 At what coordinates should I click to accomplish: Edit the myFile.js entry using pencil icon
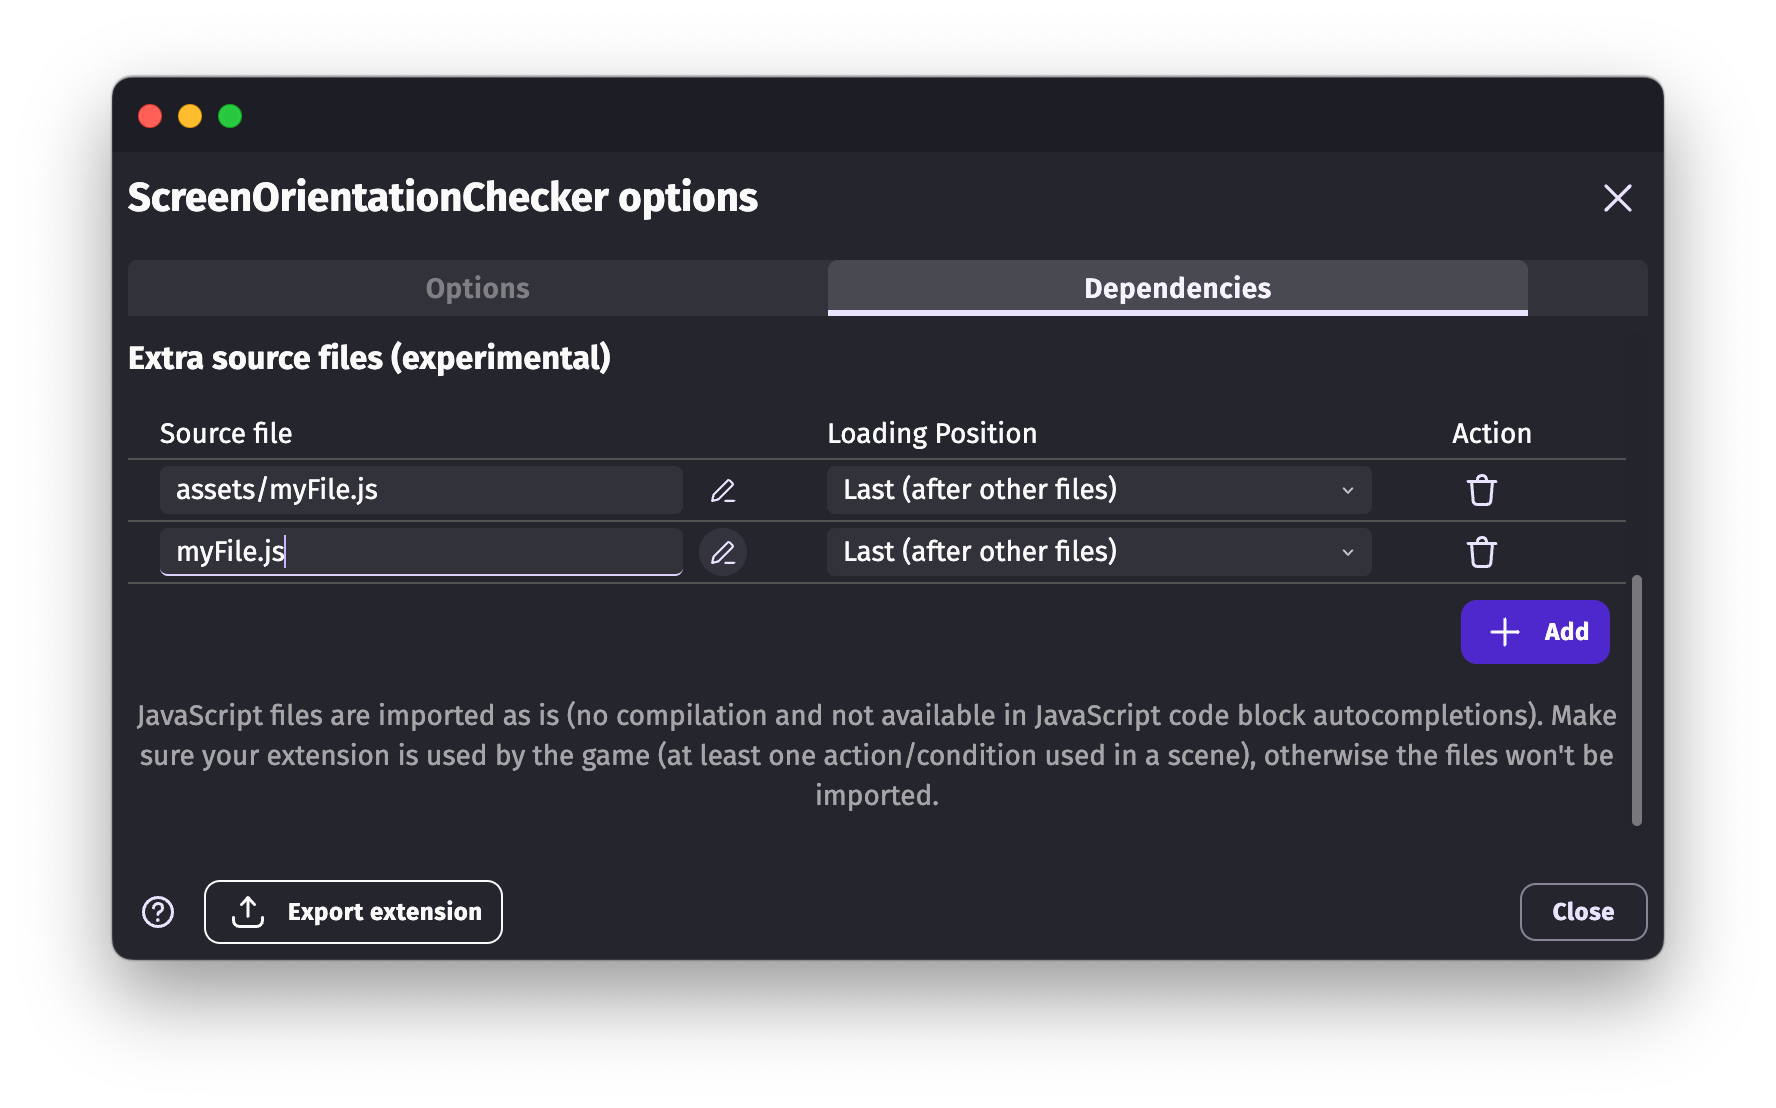click(723, 551)
